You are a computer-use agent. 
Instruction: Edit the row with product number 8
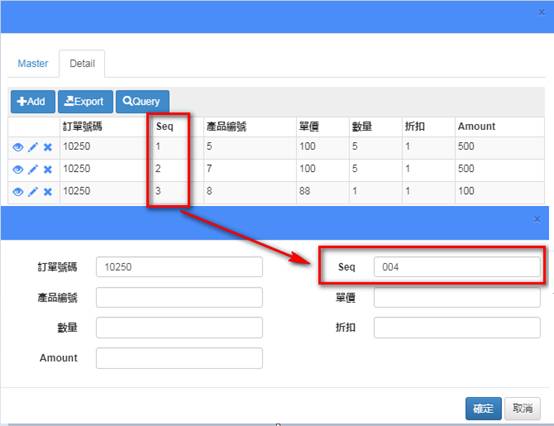pos(33,192)
